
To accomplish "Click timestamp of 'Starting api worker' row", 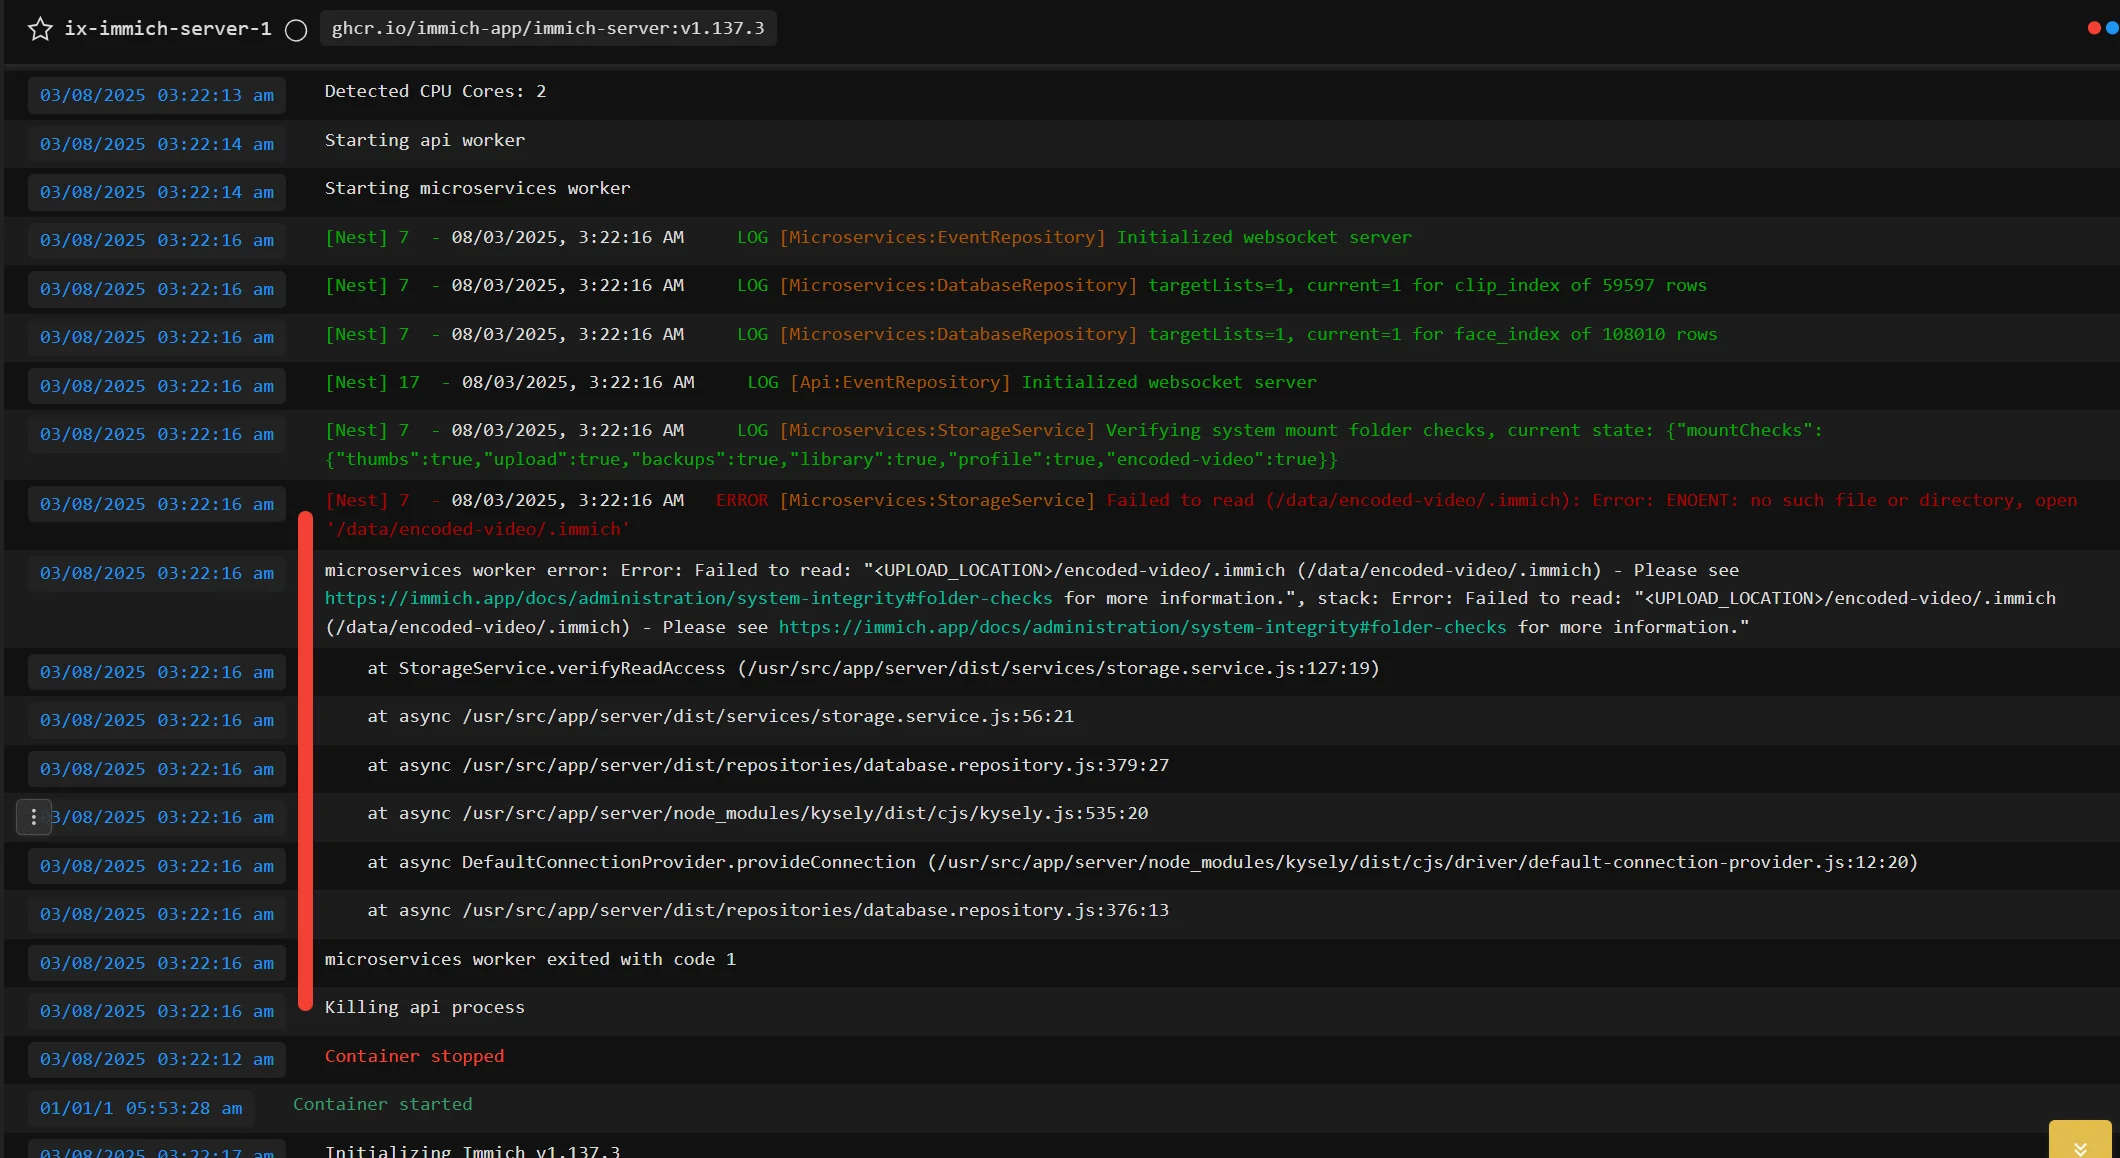I will (157, 144).
